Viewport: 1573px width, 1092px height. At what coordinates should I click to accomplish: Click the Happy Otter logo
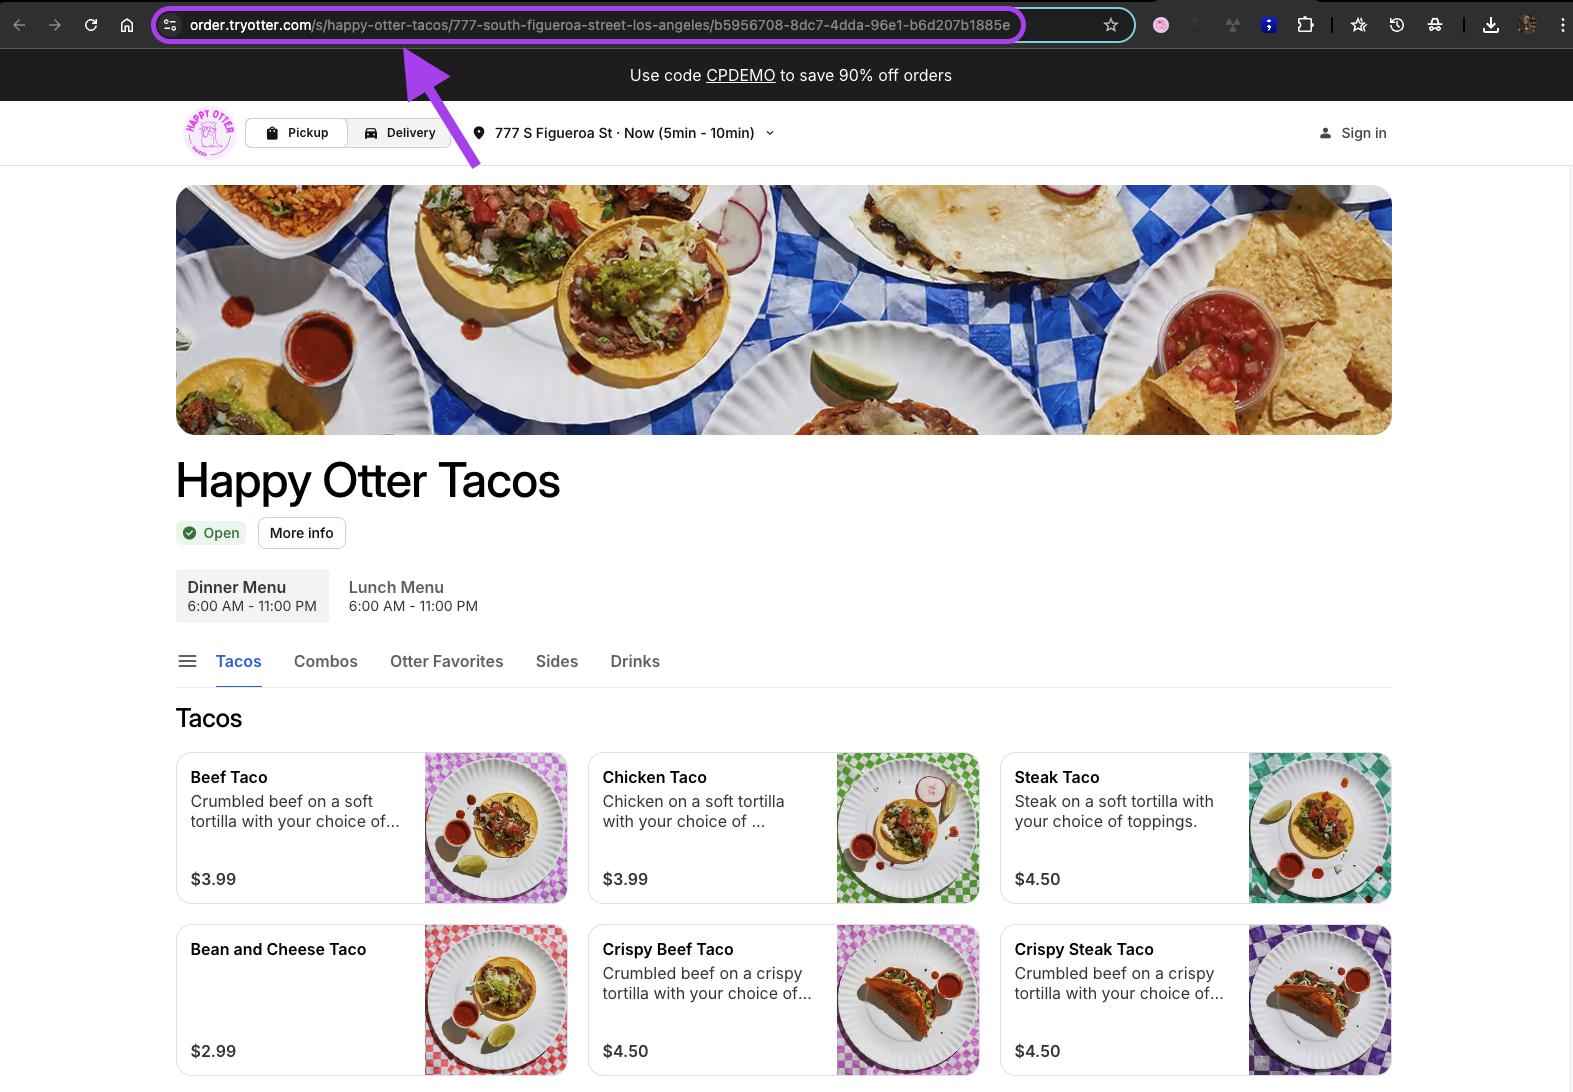(x=210, y=133)
